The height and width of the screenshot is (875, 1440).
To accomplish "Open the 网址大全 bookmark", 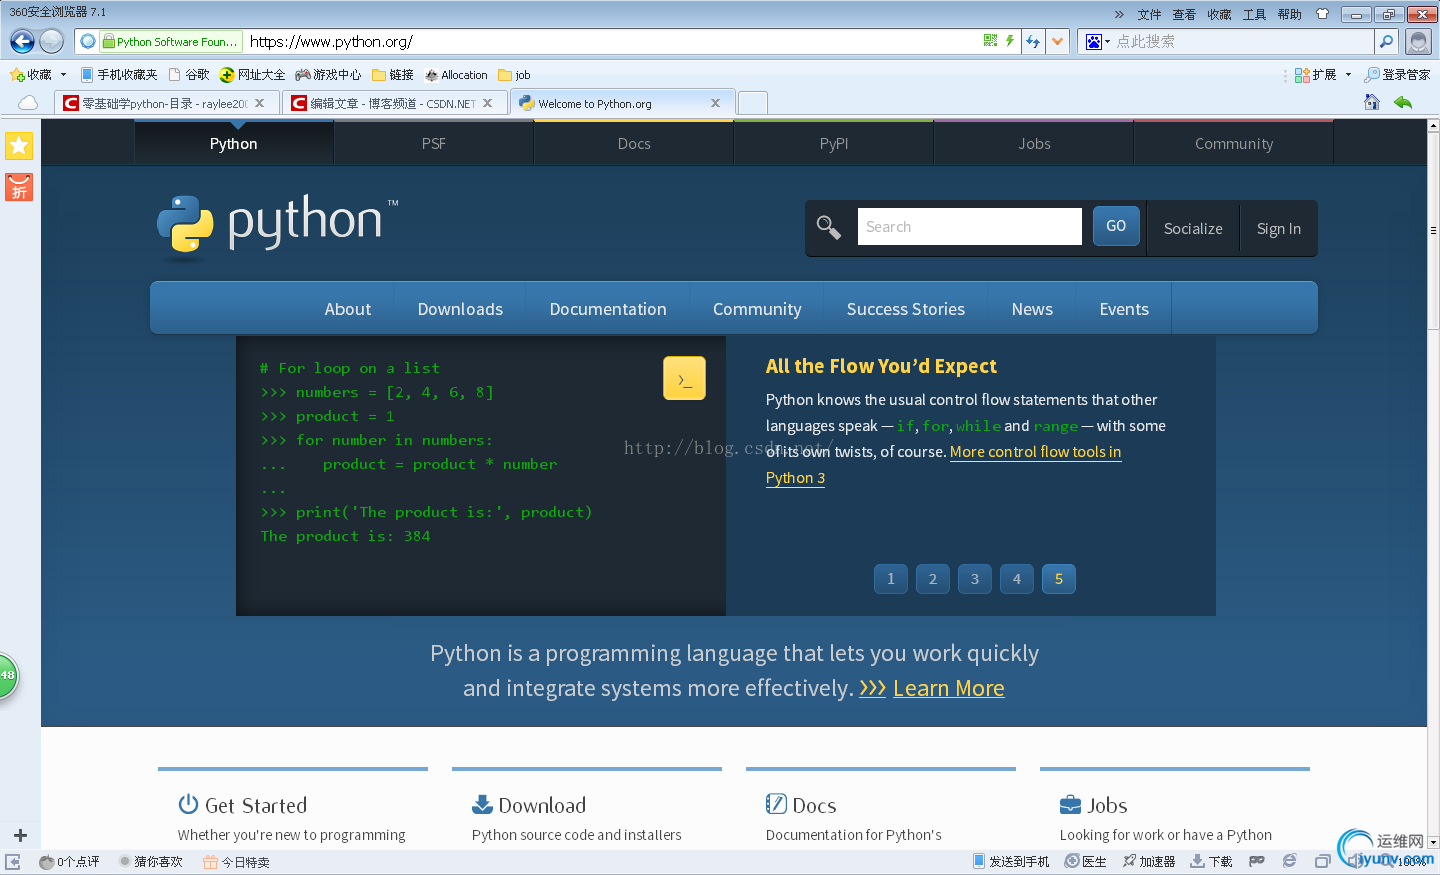I will pyautogui.click(x=252, y=75).
